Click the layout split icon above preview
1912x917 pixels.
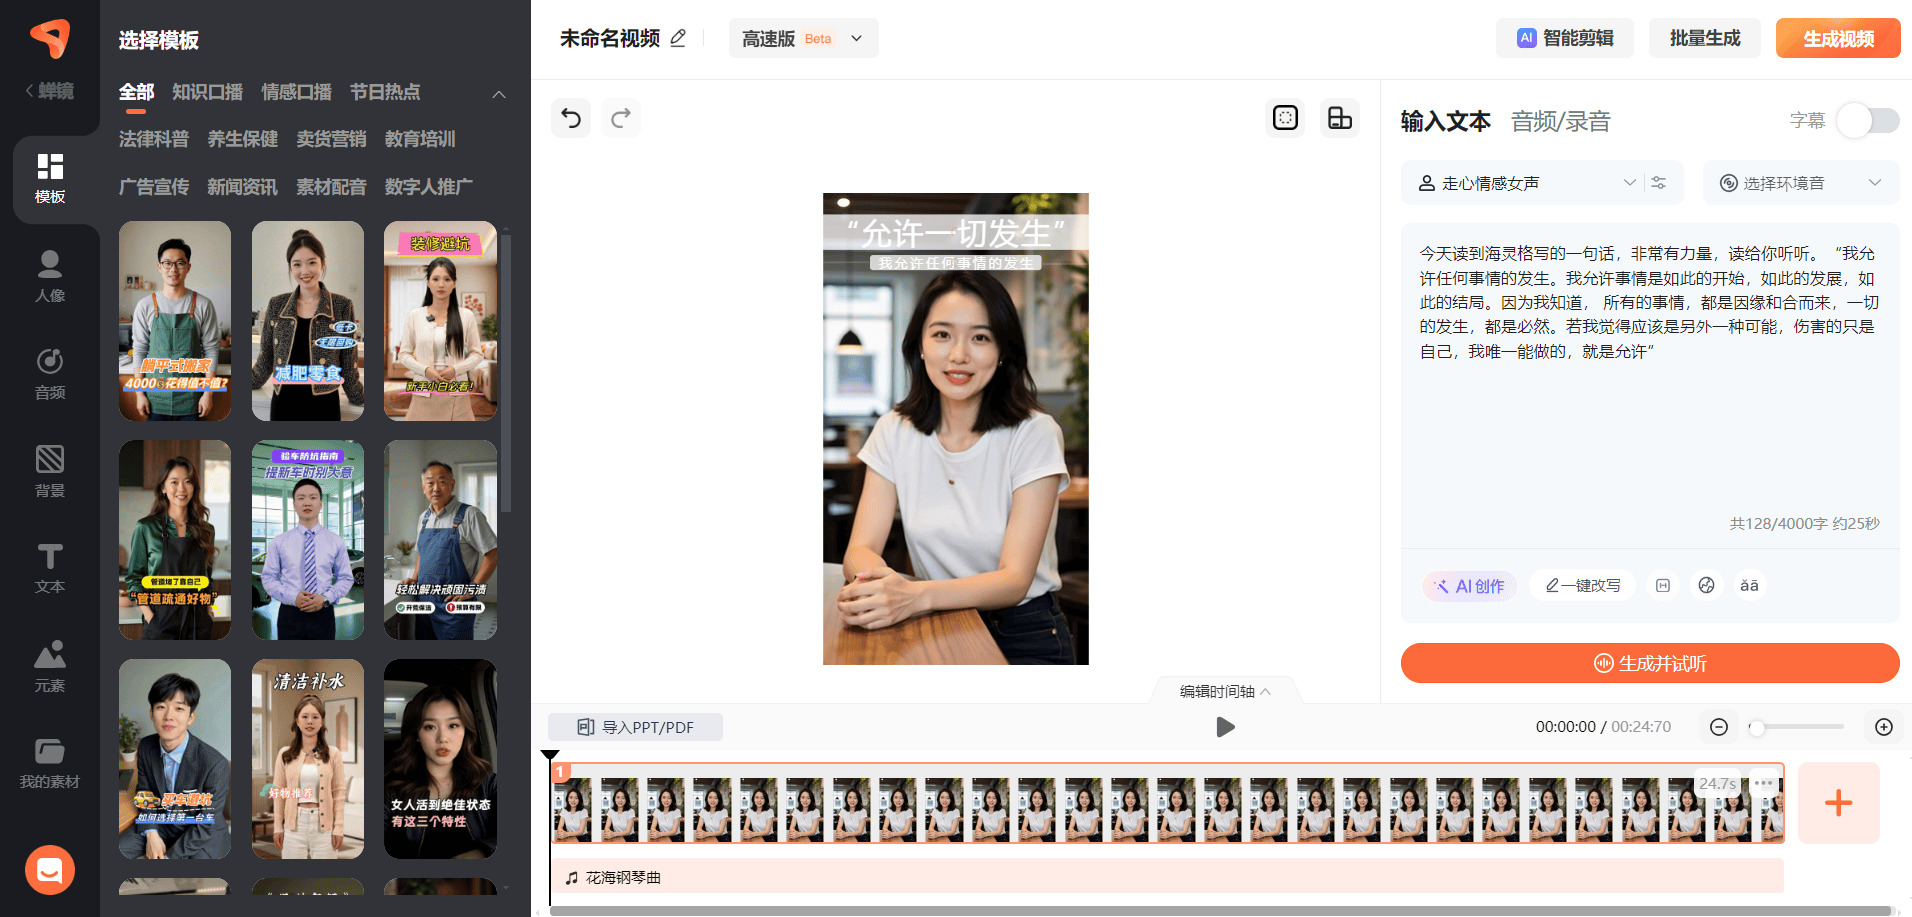pos(1339,118)
